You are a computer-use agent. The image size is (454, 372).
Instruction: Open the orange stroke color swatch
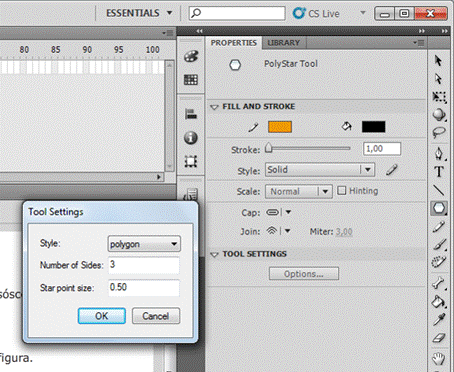point(280,127)
